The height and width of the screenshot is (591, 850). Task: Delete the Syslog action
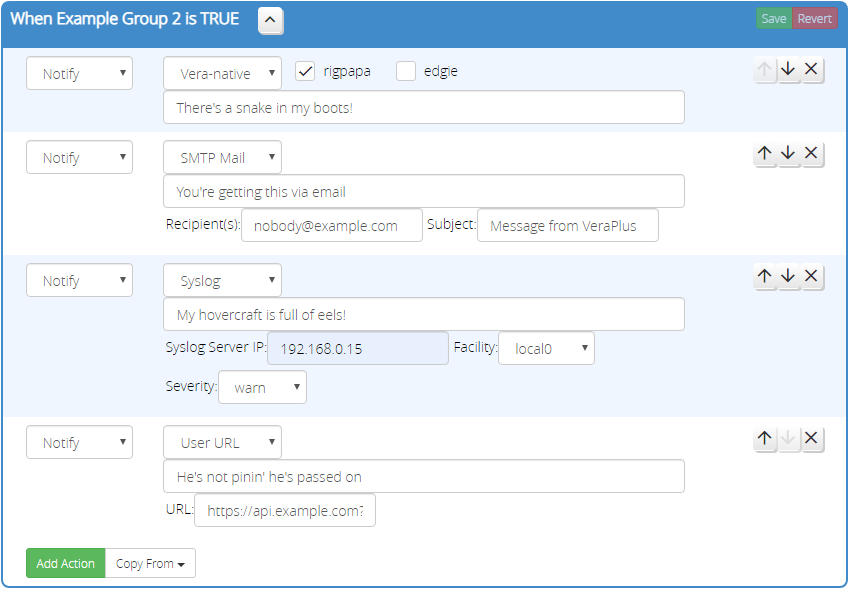[x=811, y=276]
